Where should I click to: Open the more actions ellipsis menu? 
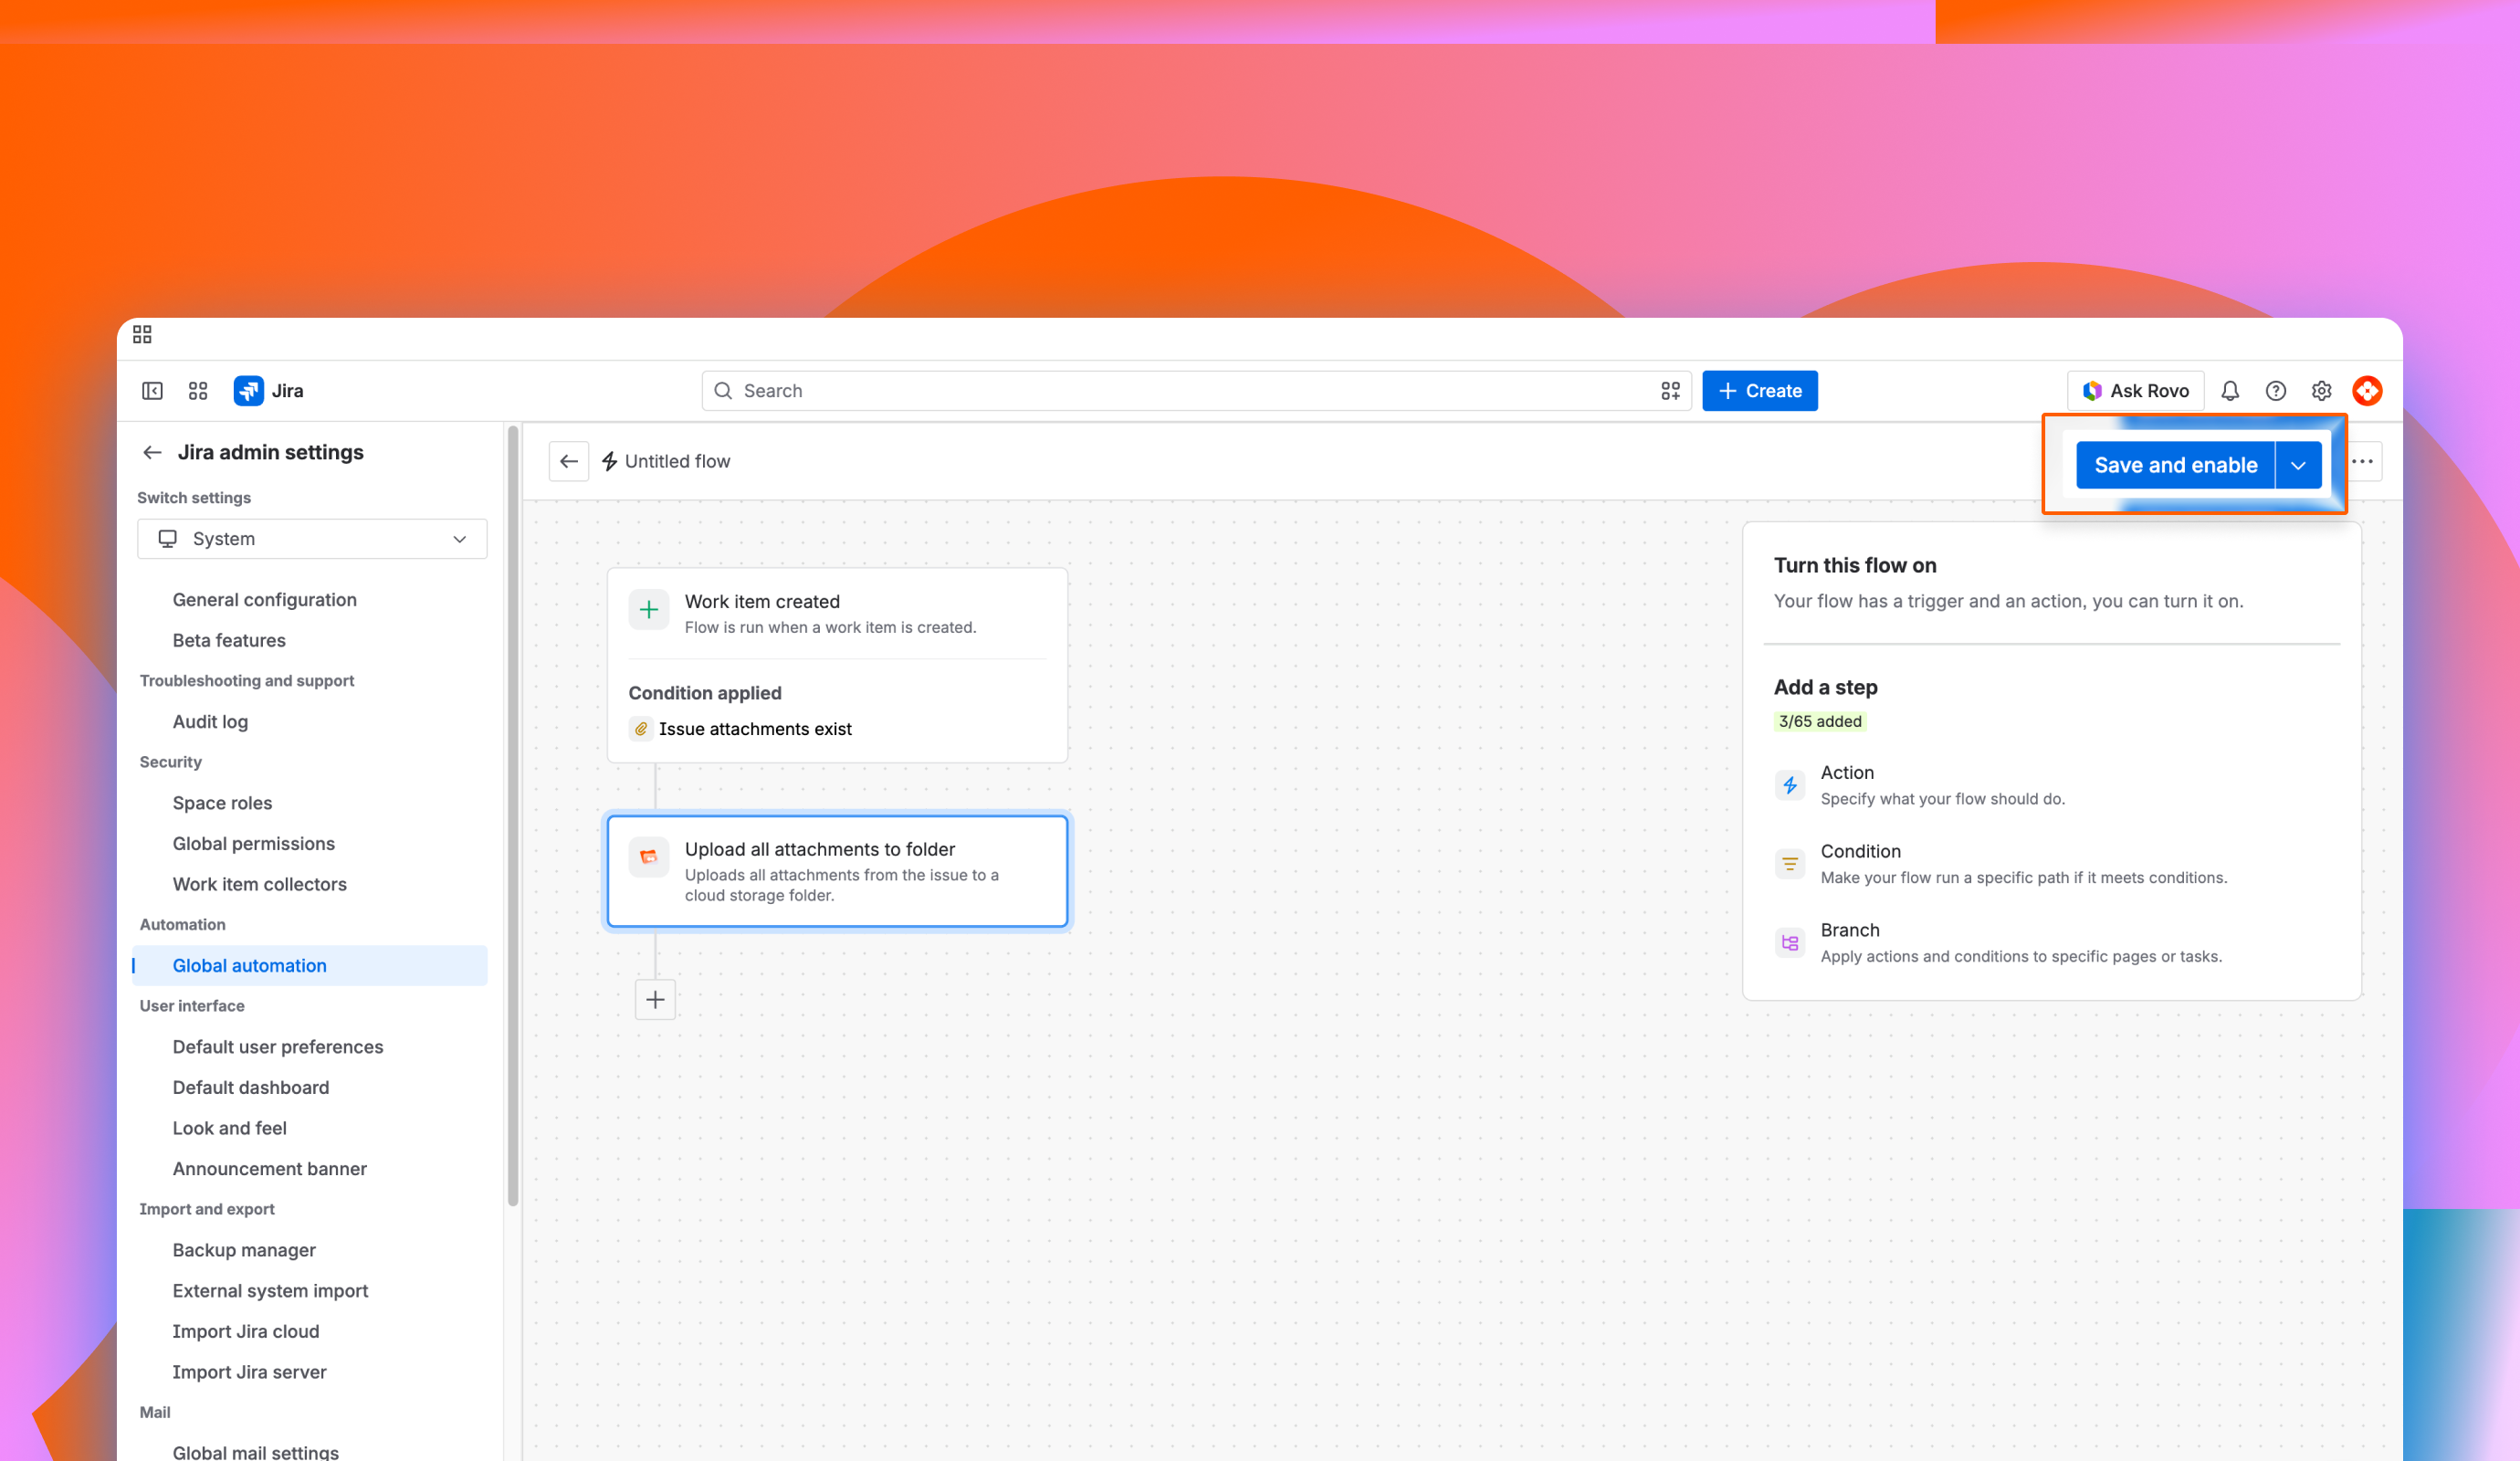2362,461
